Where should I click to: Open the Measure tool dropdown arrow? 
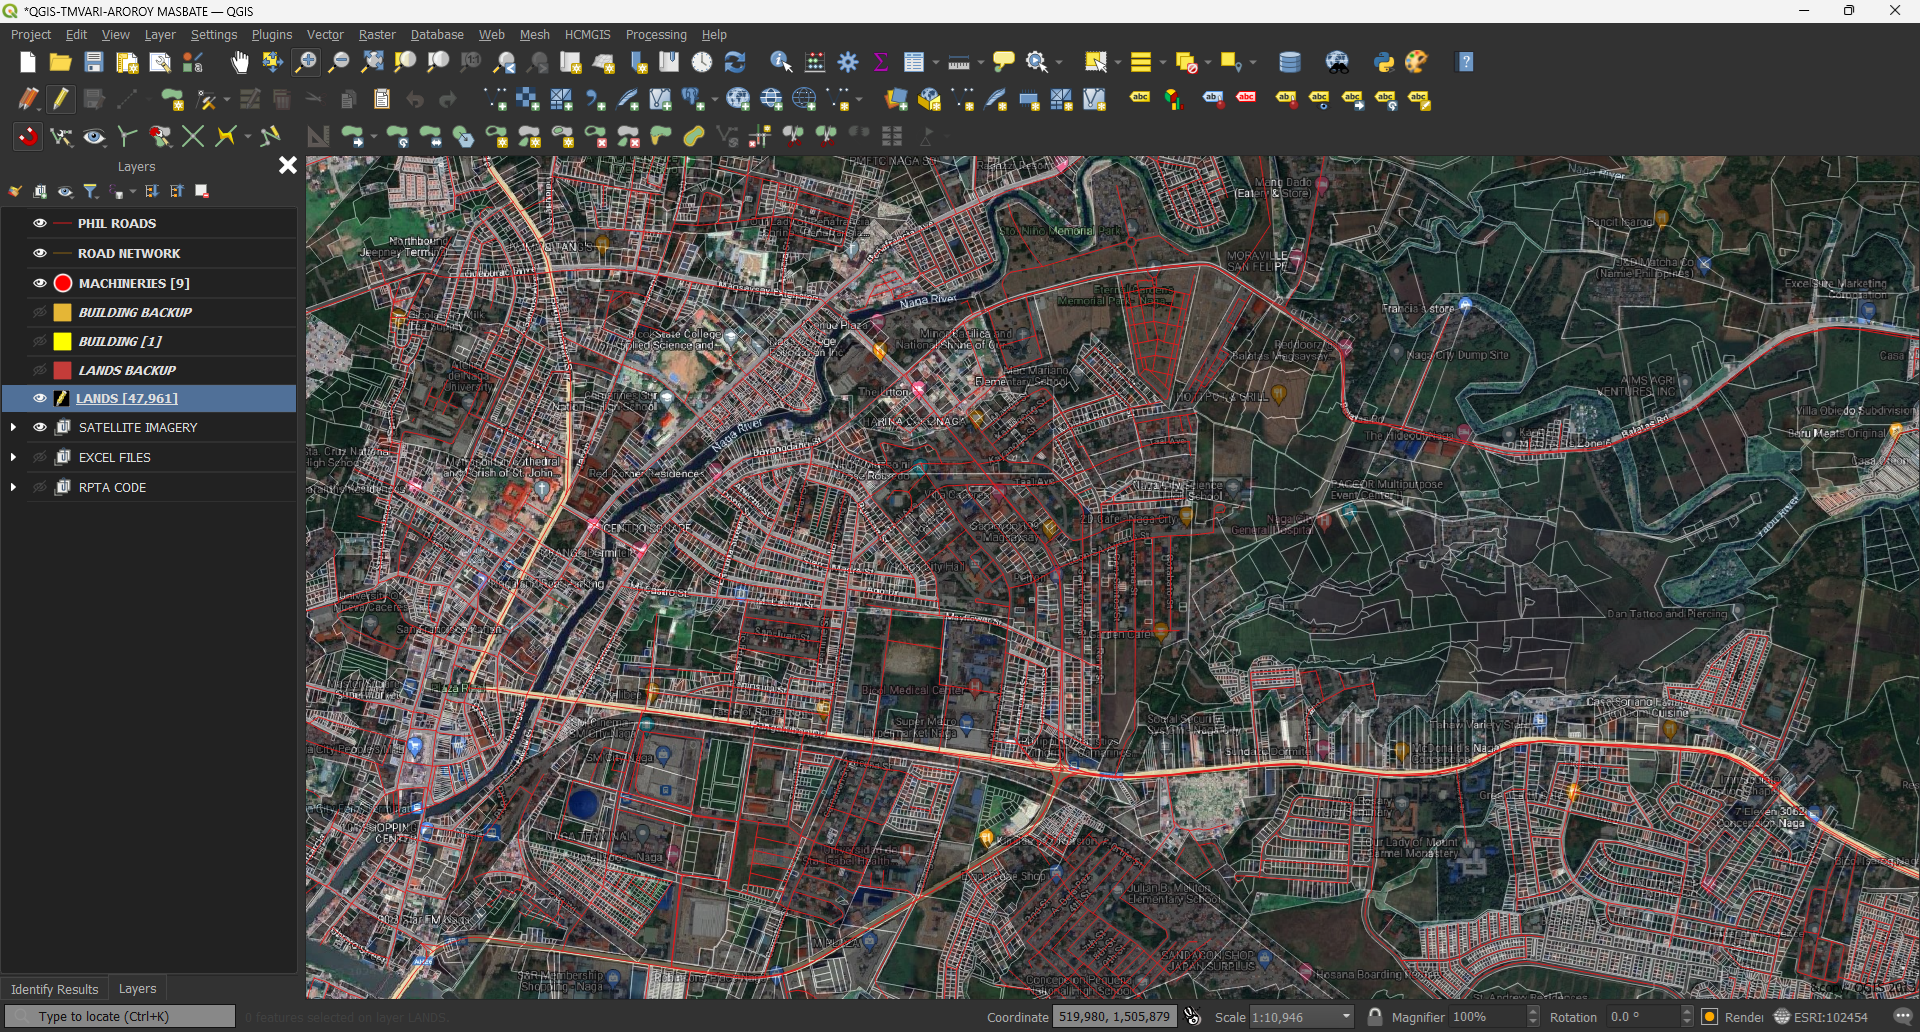tap(981, 62)
